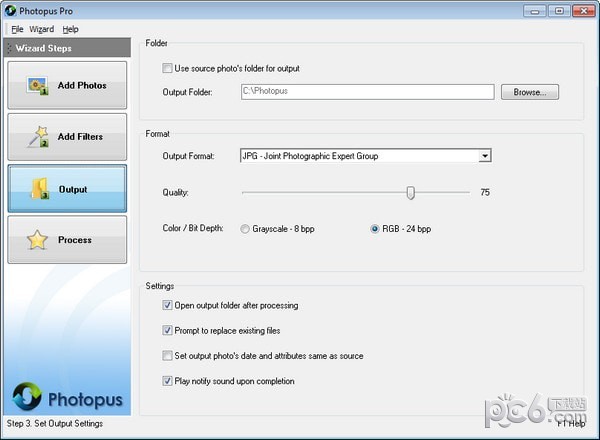
Task: Click the F1 Help indicator
Action: click(x=571, y=424)
